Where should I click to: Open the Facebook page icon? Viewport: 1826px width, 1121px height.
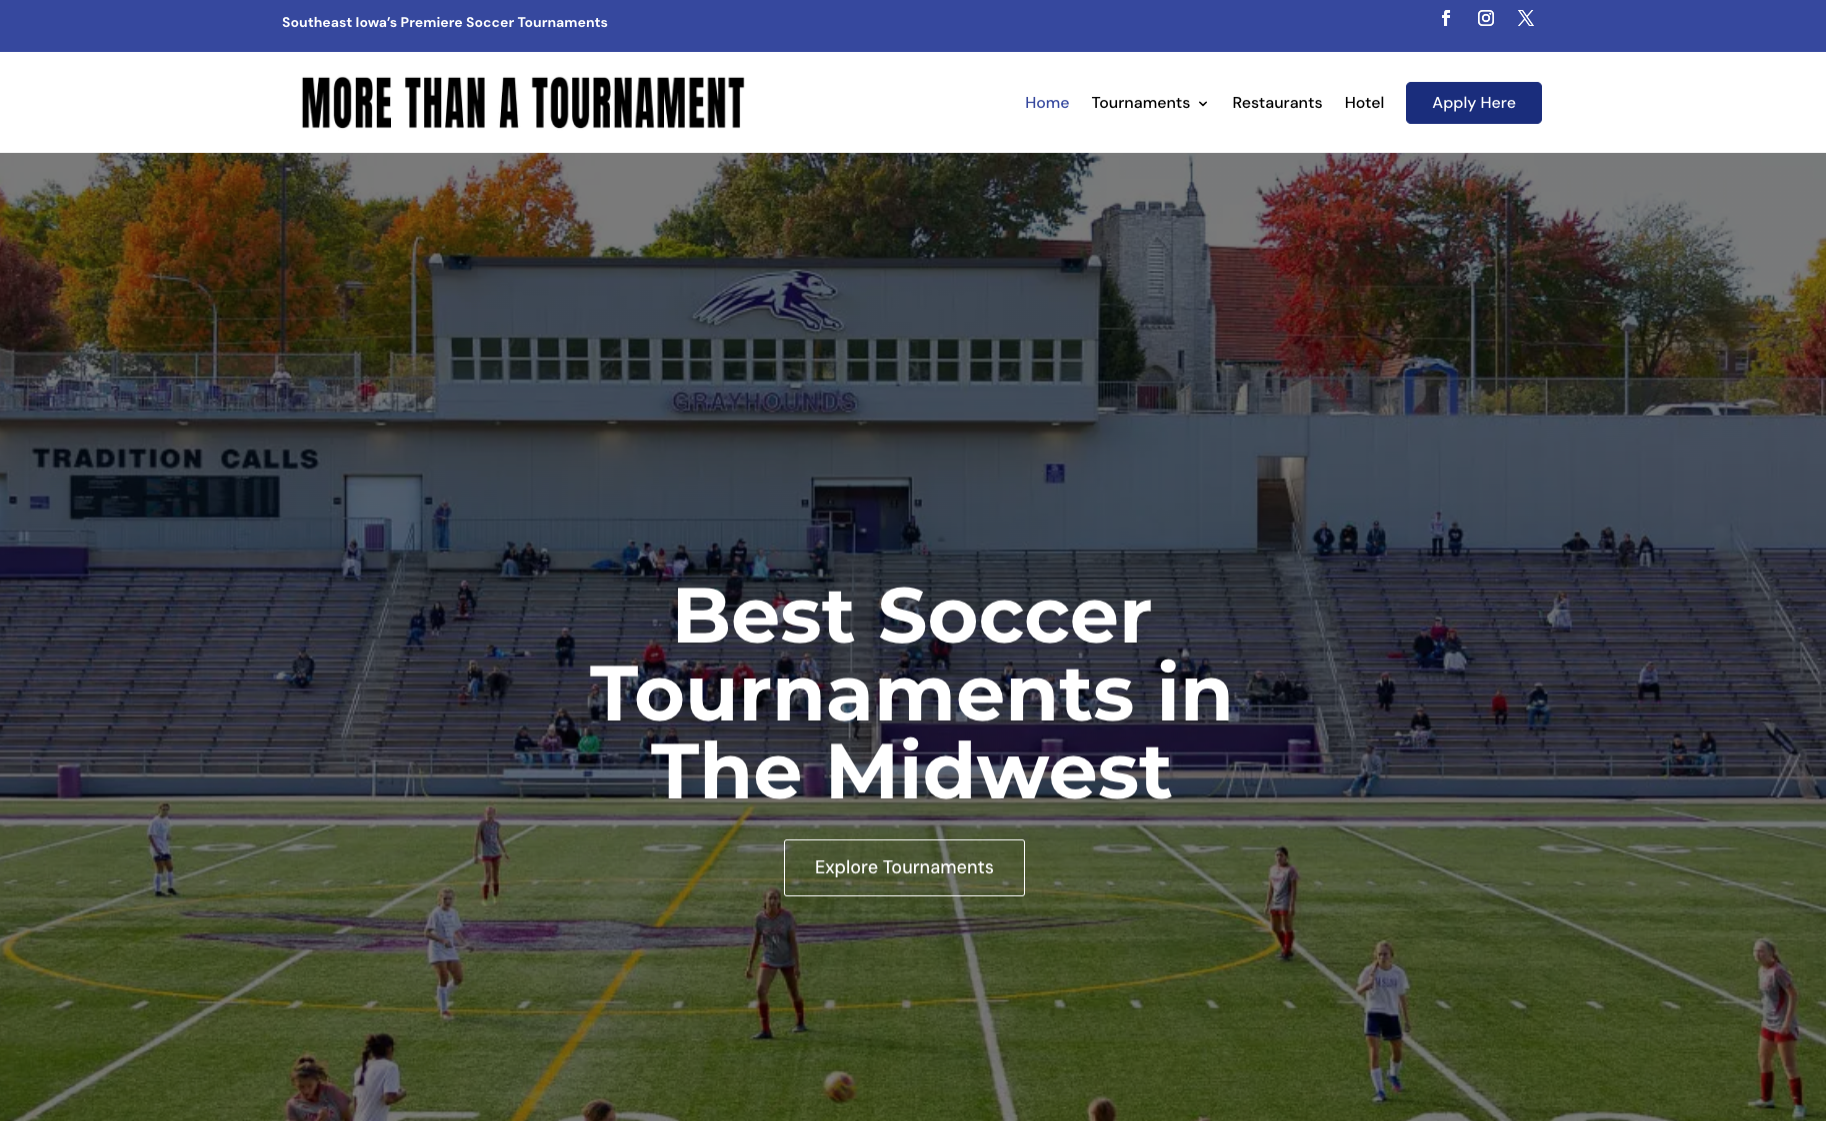[1446, 18]
